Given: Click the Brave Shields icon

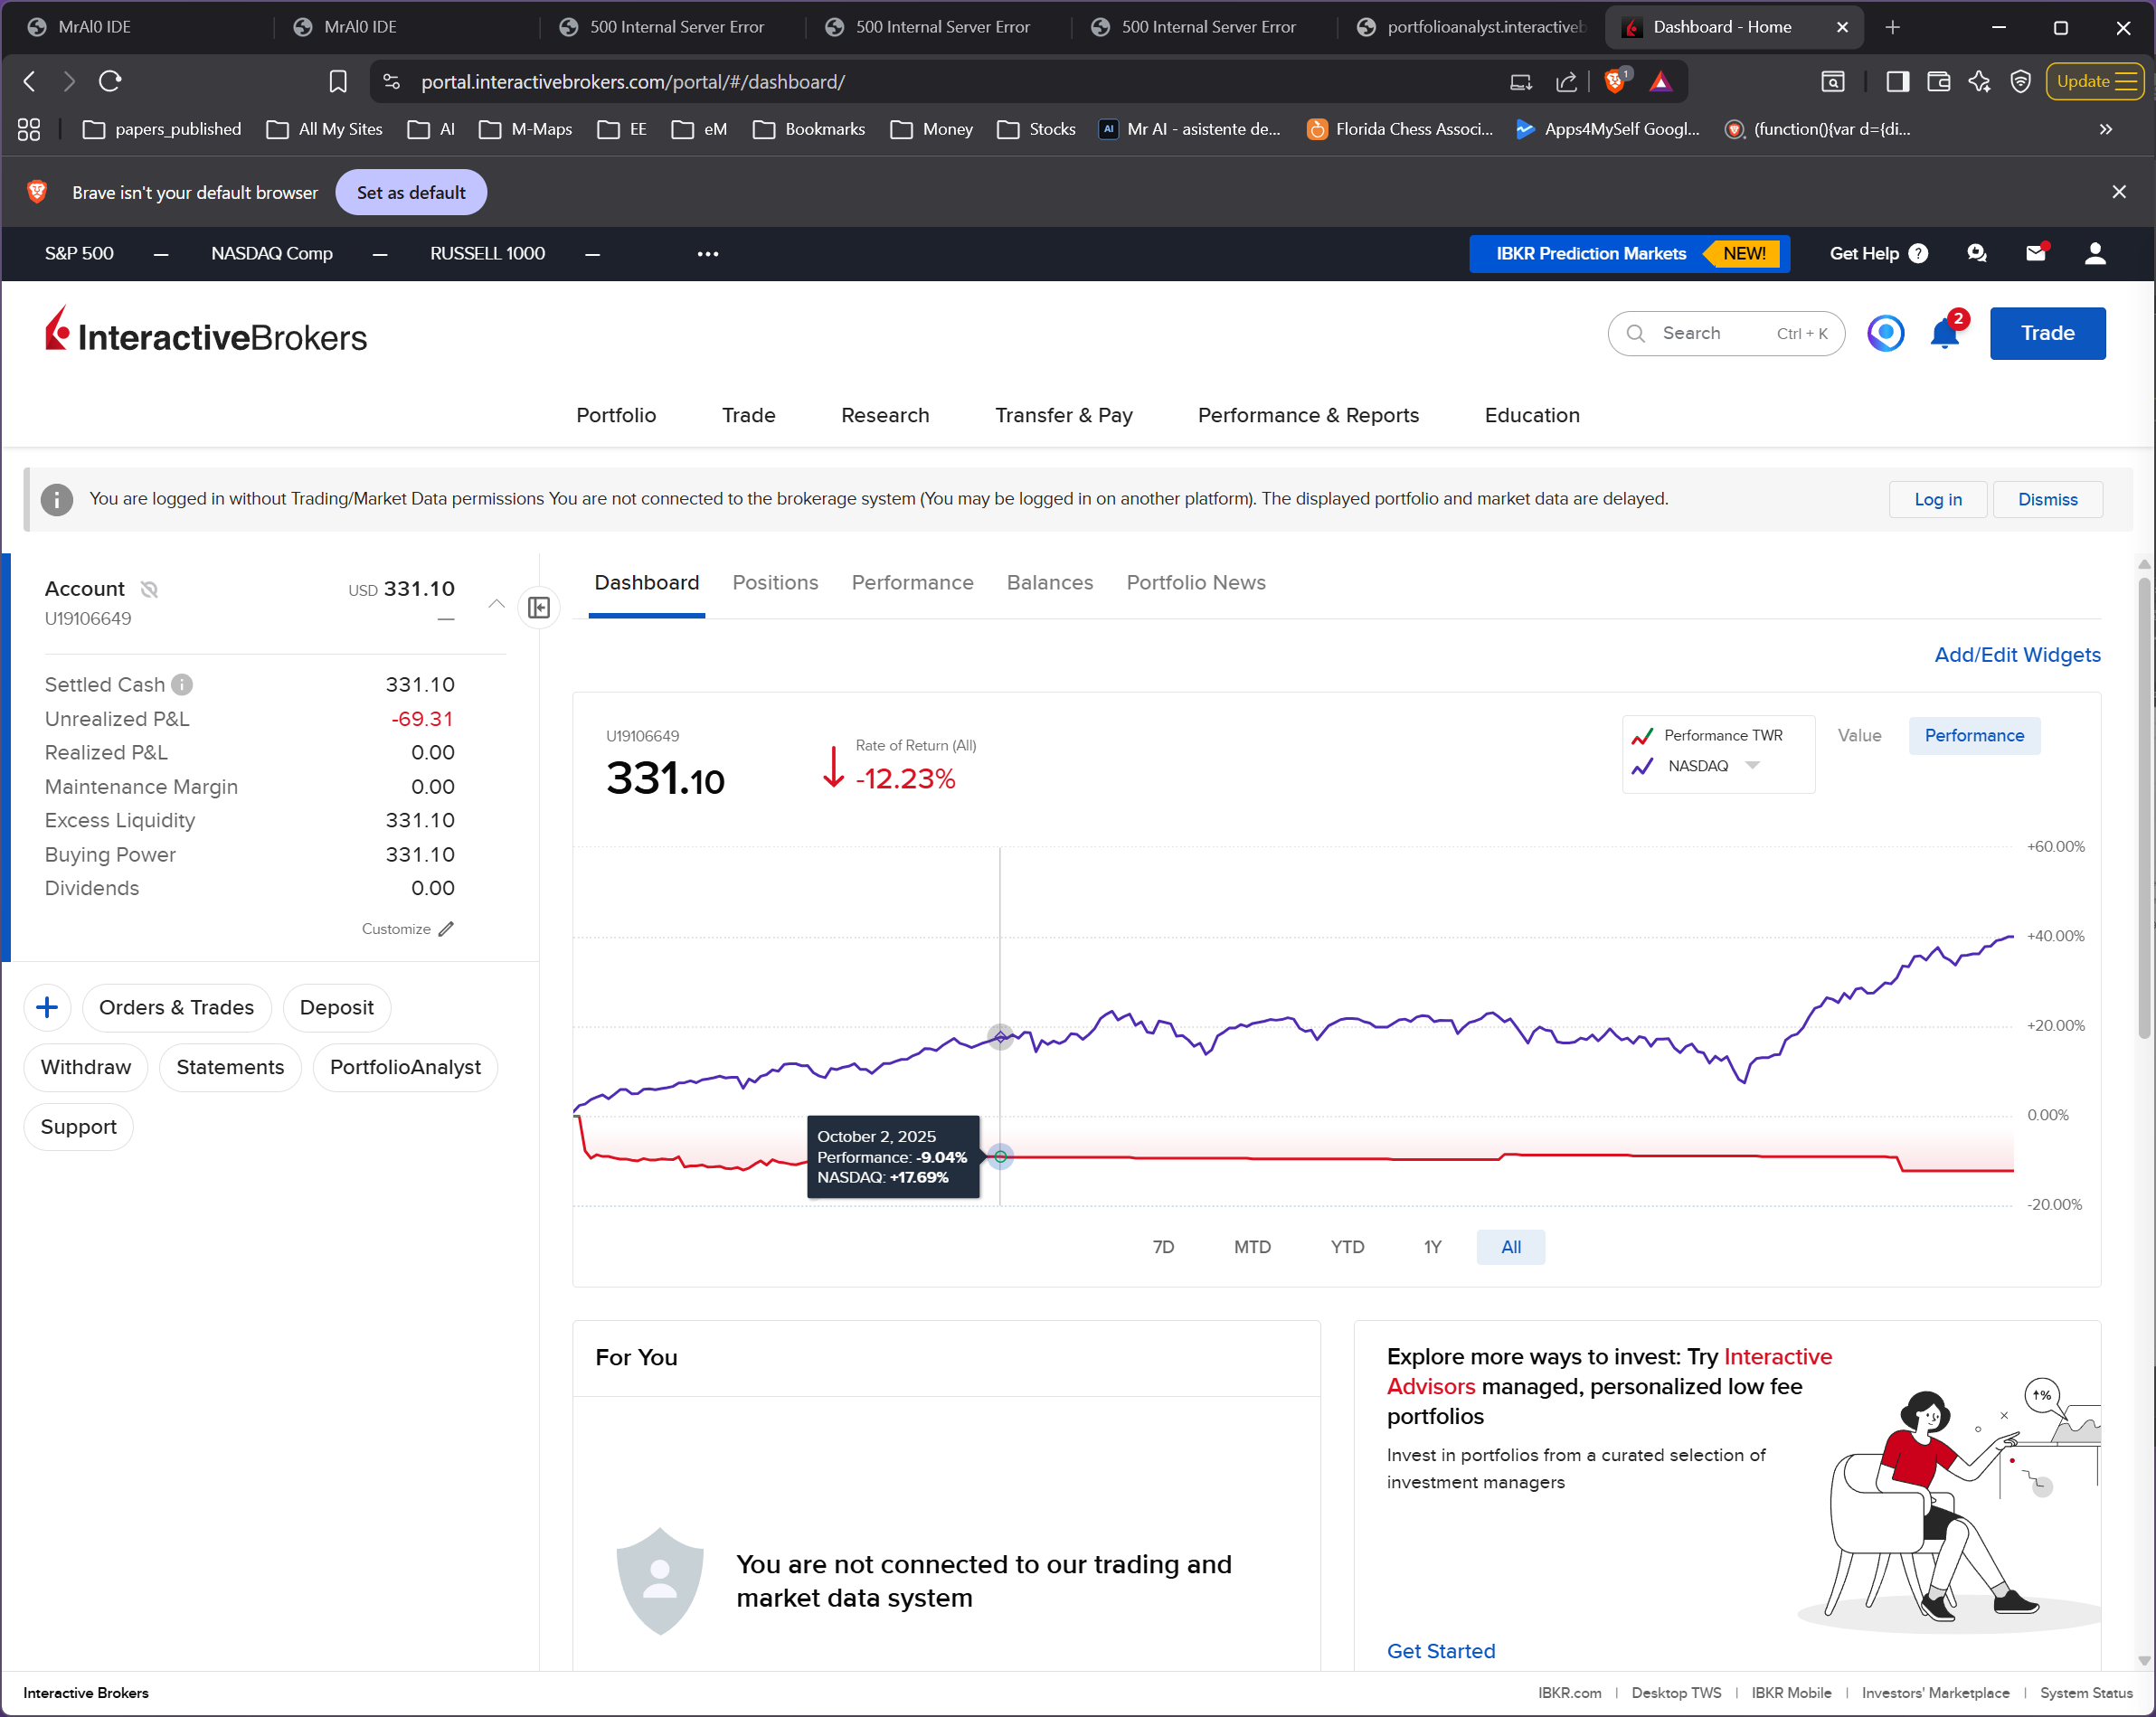Looking at the screenshot, I should pyautogui.click(x=1616, y=81).
